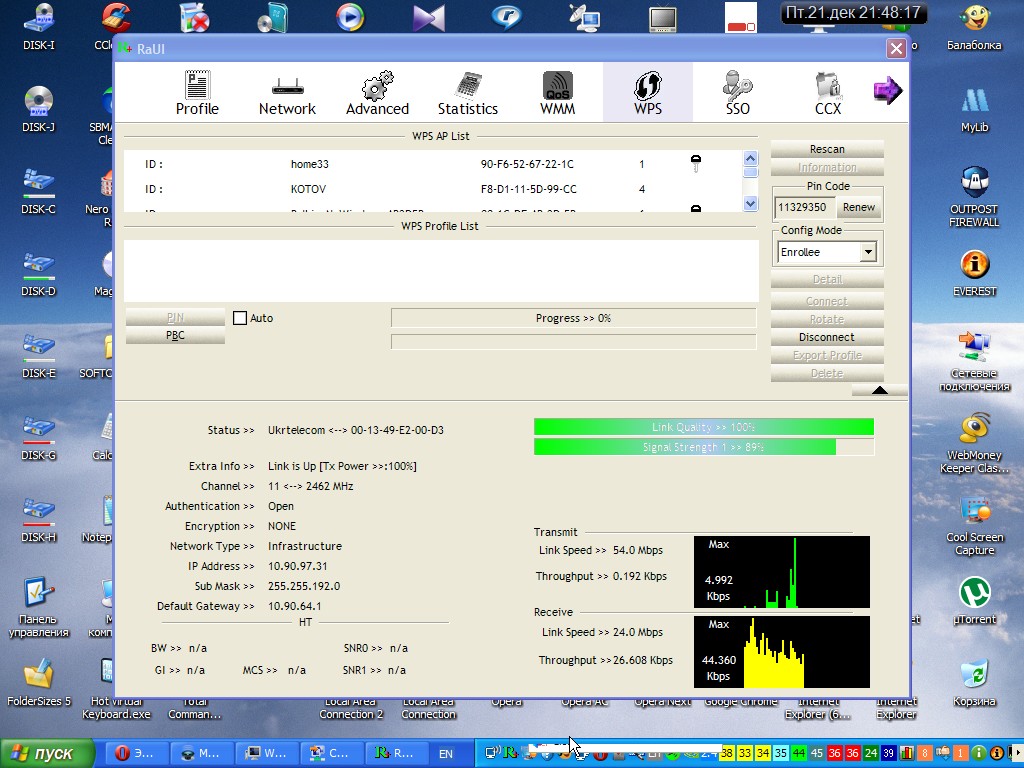Click the Renew pin button
The width and height of the screenshot is (1024, 768).
[x=858, y=207]
